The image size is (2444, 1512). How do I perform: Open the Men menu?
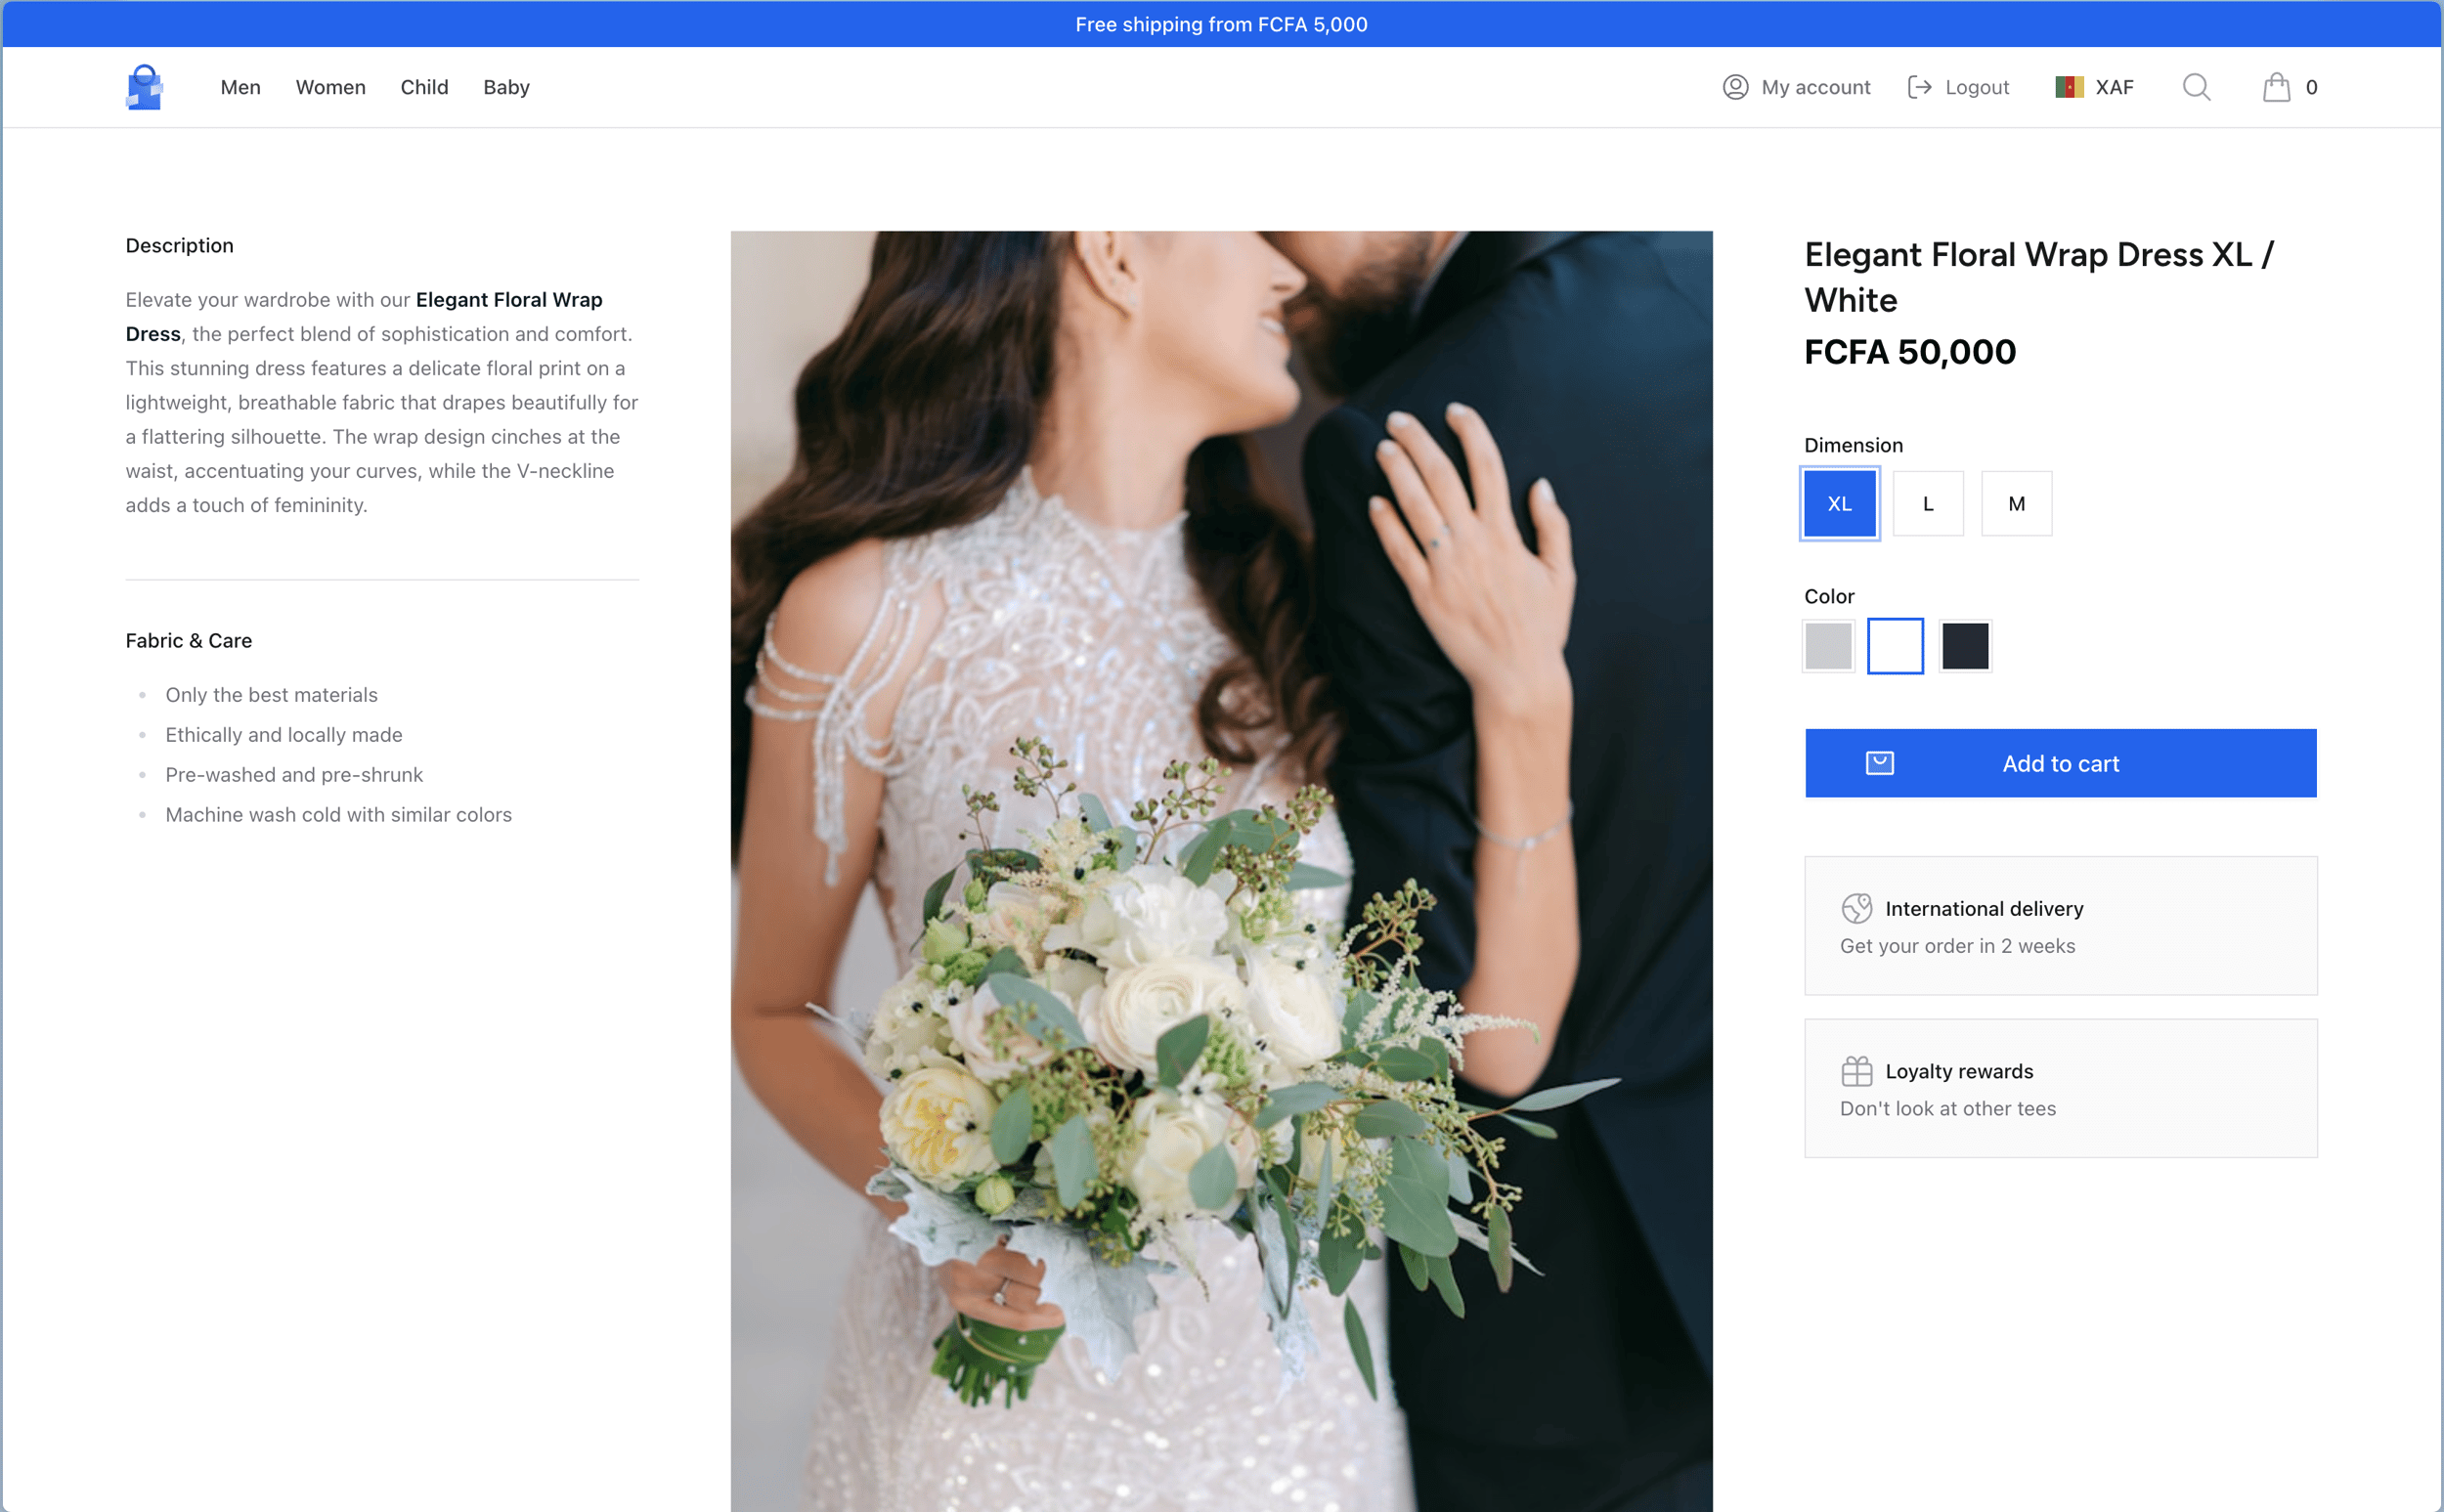coord(241,87)
